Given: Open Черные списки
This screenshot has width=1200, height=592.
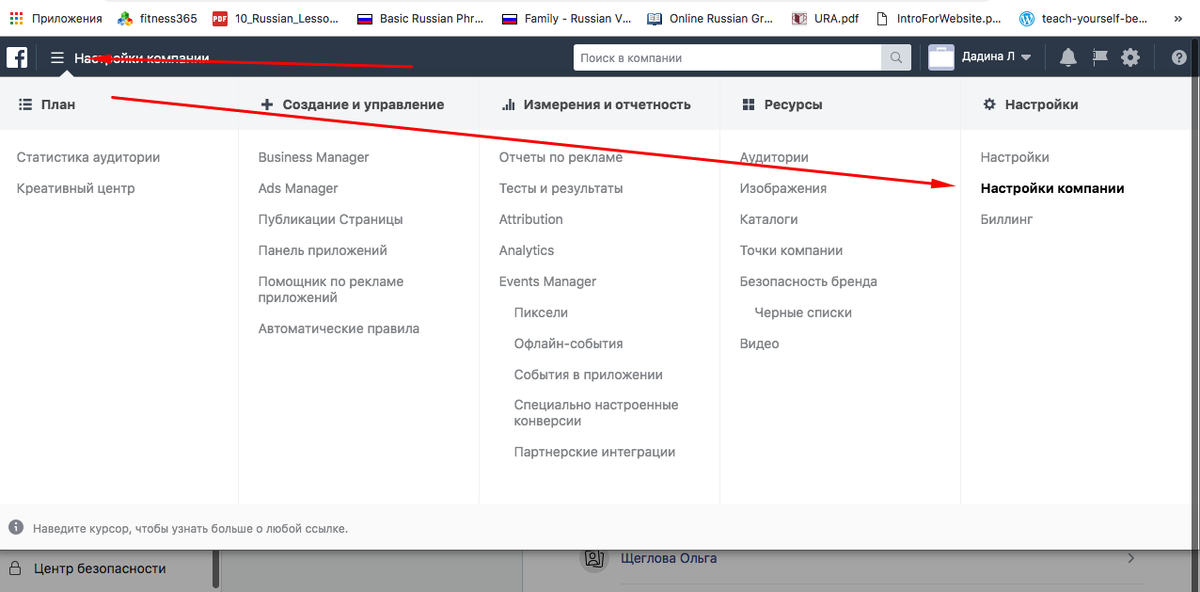Looking at the screenshot, I should 803,312.
